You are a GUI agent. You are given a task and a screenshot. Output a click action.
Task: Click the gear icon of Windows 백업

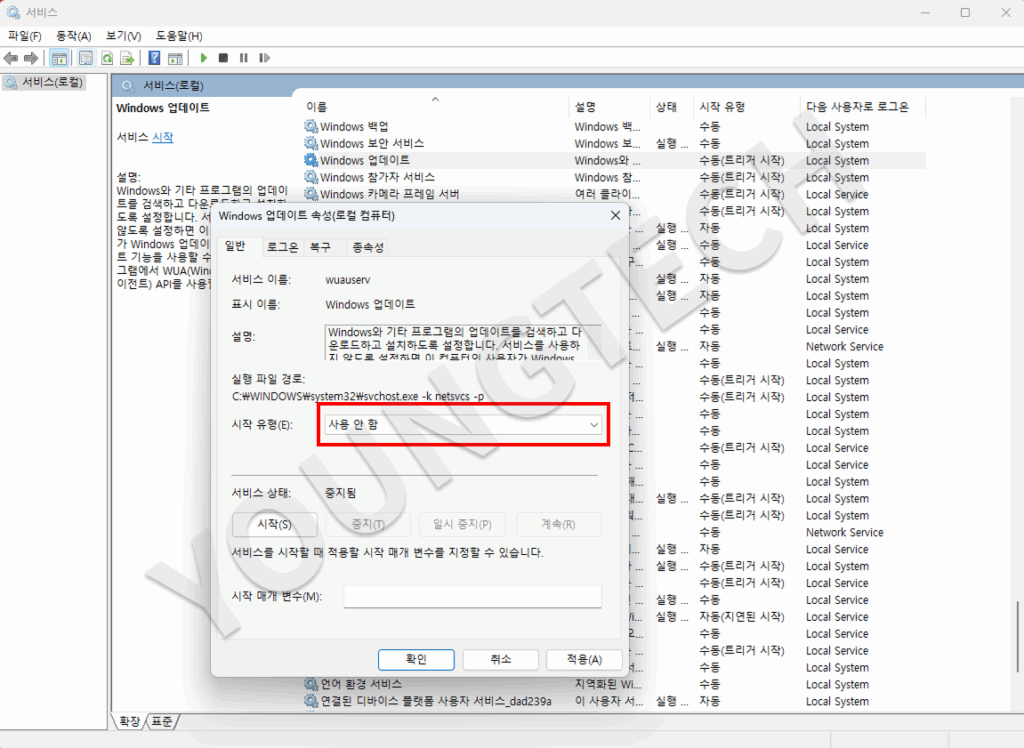tap(311, 126)
